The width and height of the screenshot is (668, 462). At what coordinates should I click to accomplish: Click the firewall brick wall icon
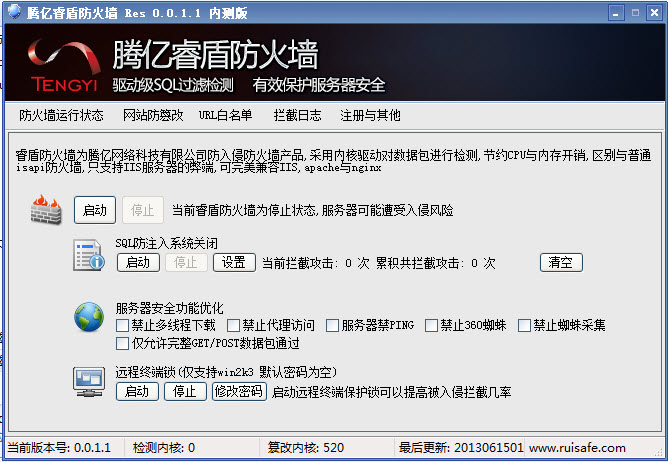[x=46, y=210]
